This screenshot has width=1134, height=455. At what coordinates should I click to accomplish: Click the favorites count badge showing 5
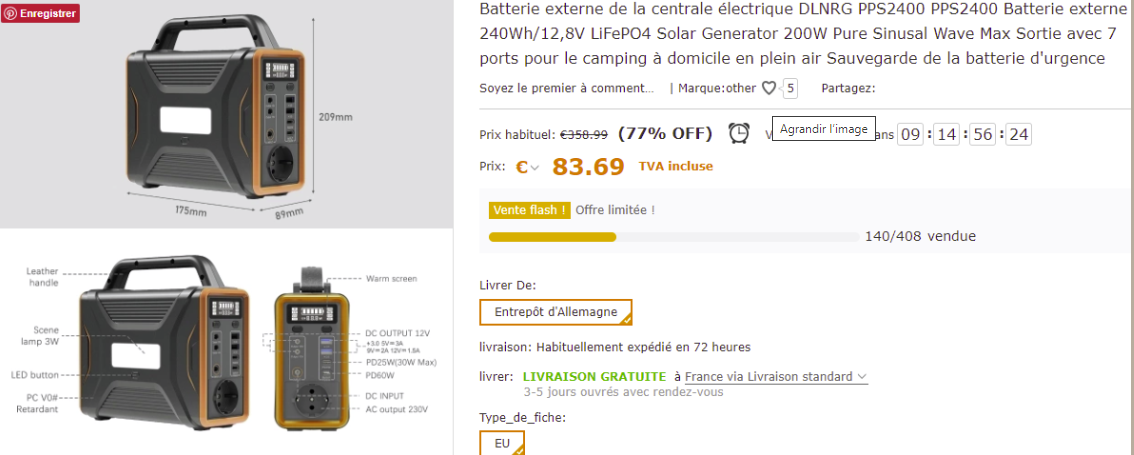point(790,88)
